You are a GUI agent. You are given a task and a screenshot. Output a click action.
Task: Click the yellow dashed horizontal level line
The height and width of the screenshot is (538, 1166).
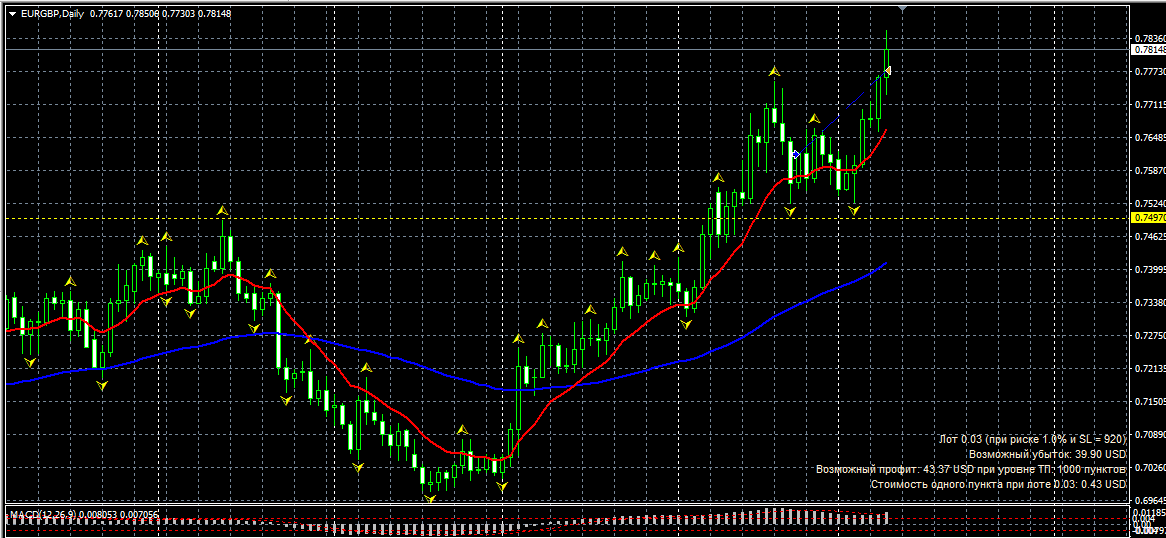(565, 218)
